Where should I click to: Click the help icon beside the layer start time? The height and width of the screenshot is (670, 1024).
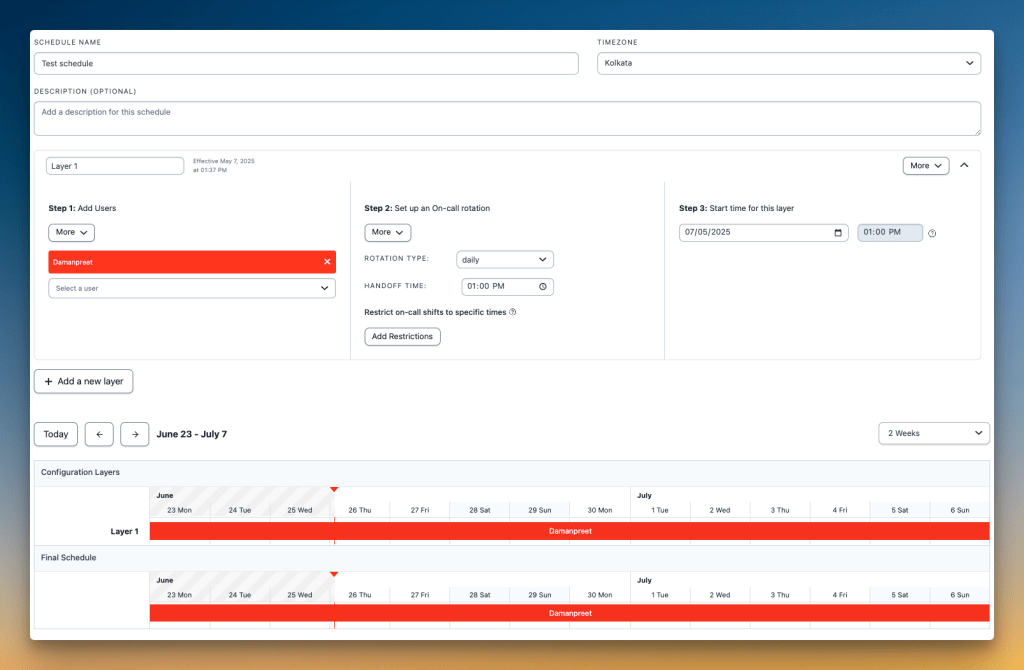pos(931,232)
